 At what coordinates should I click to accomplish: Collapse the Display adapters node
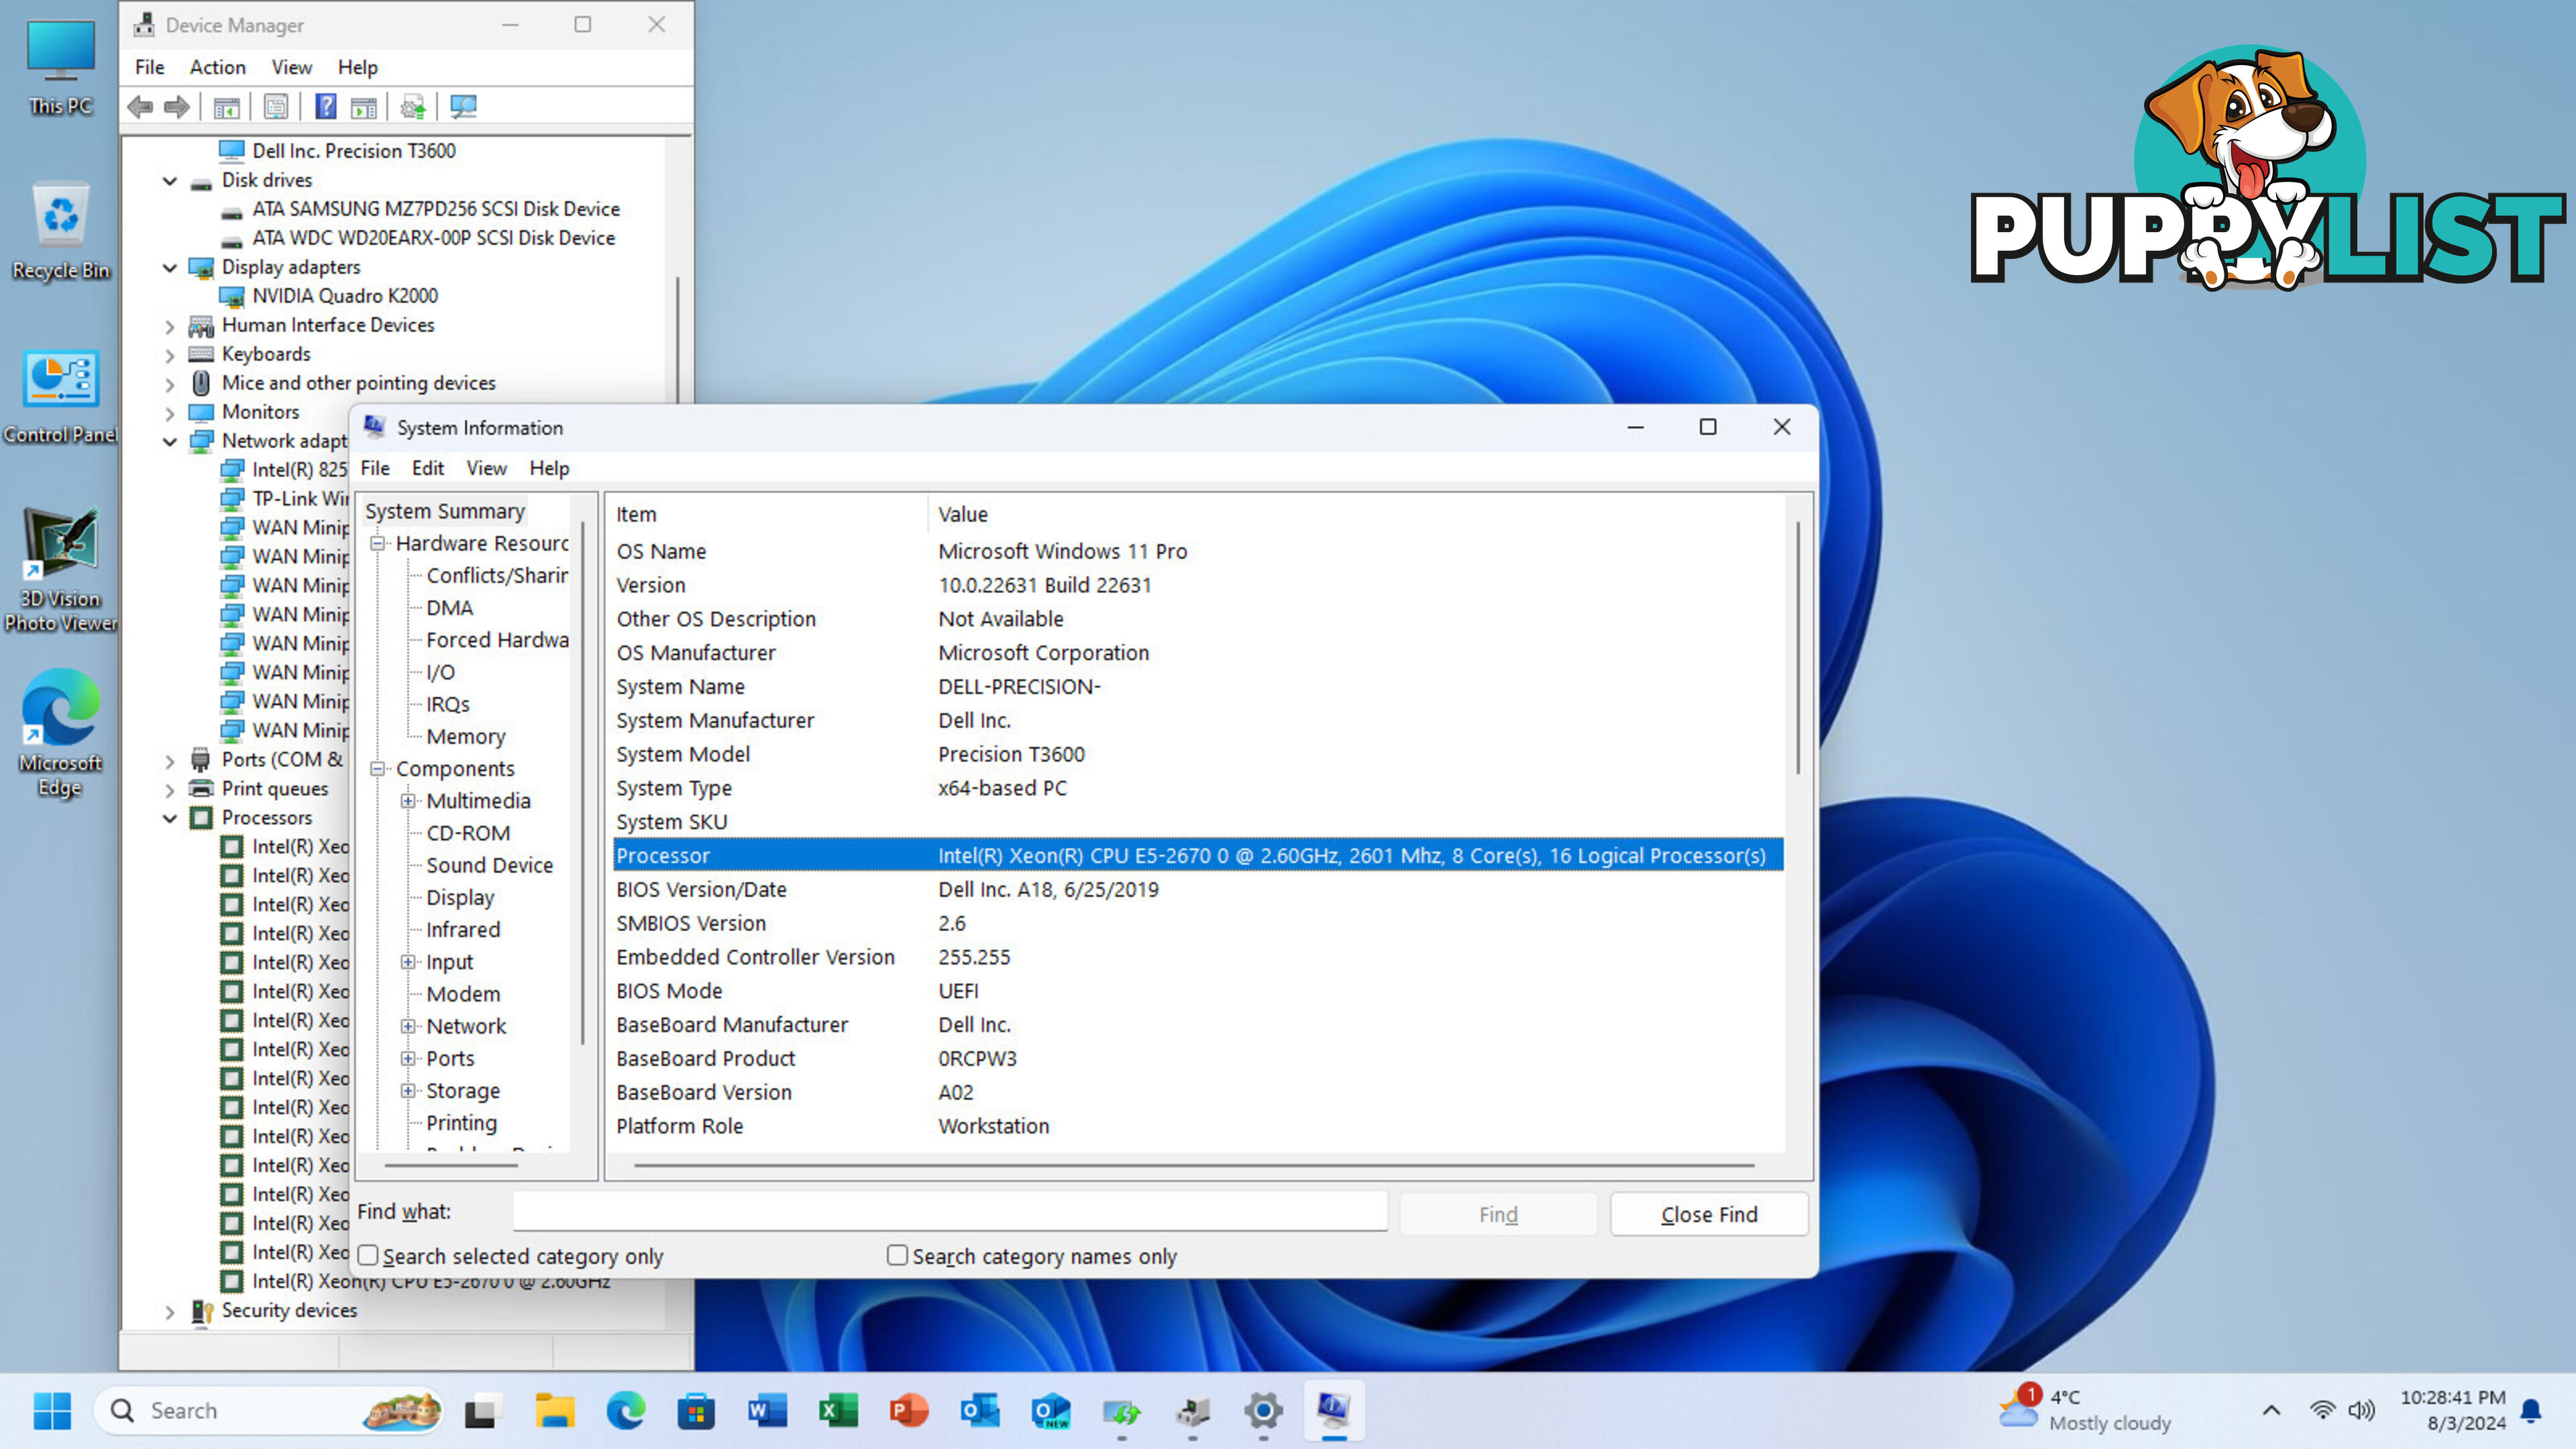(x=170, y=268)
